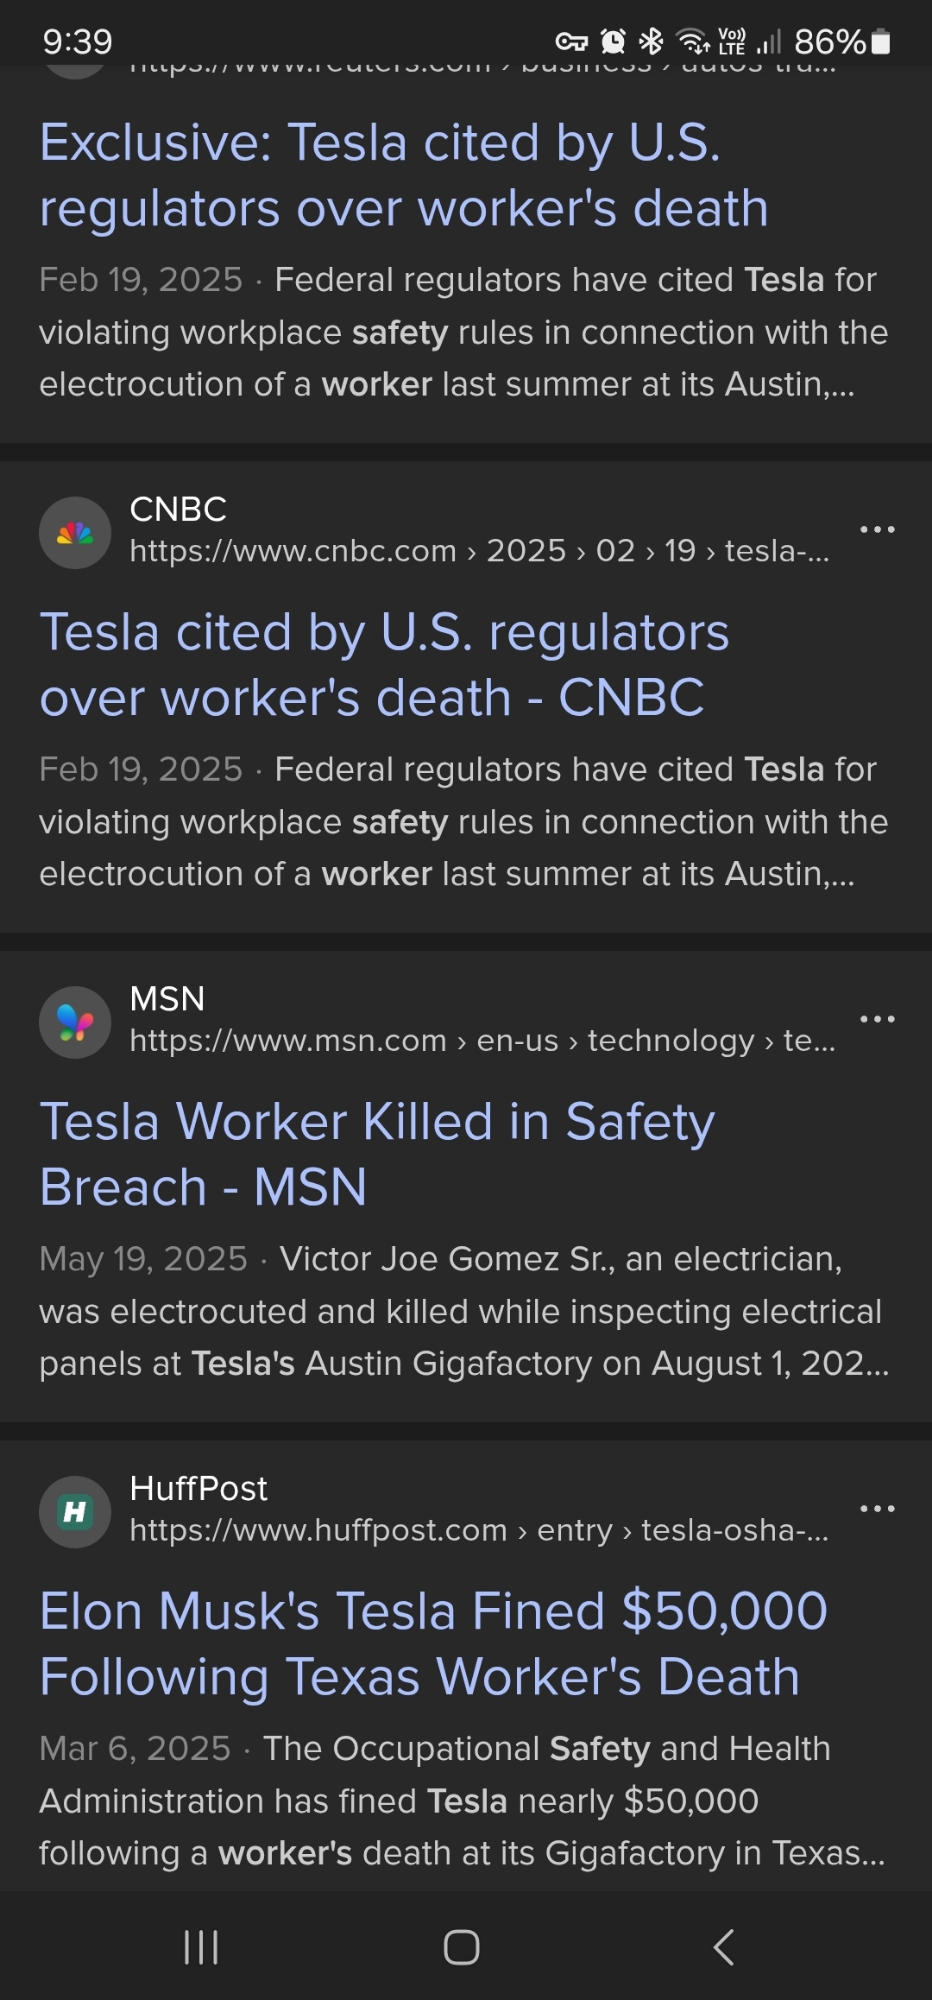Open 'Tesla cited by U.S. regulators - CNBC' headline
This screenshot has height=2000, width=932.
tap(384, 665)
